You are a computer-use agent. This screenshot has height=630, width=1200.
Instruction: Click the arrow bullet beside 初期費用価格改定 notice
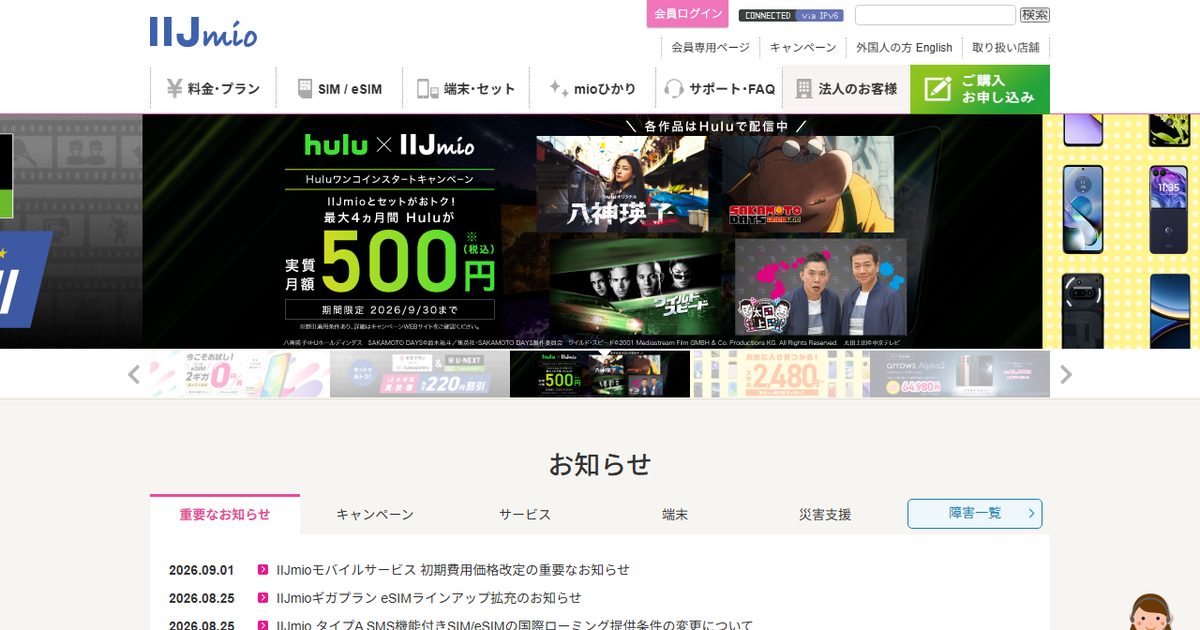click(263, 570)
